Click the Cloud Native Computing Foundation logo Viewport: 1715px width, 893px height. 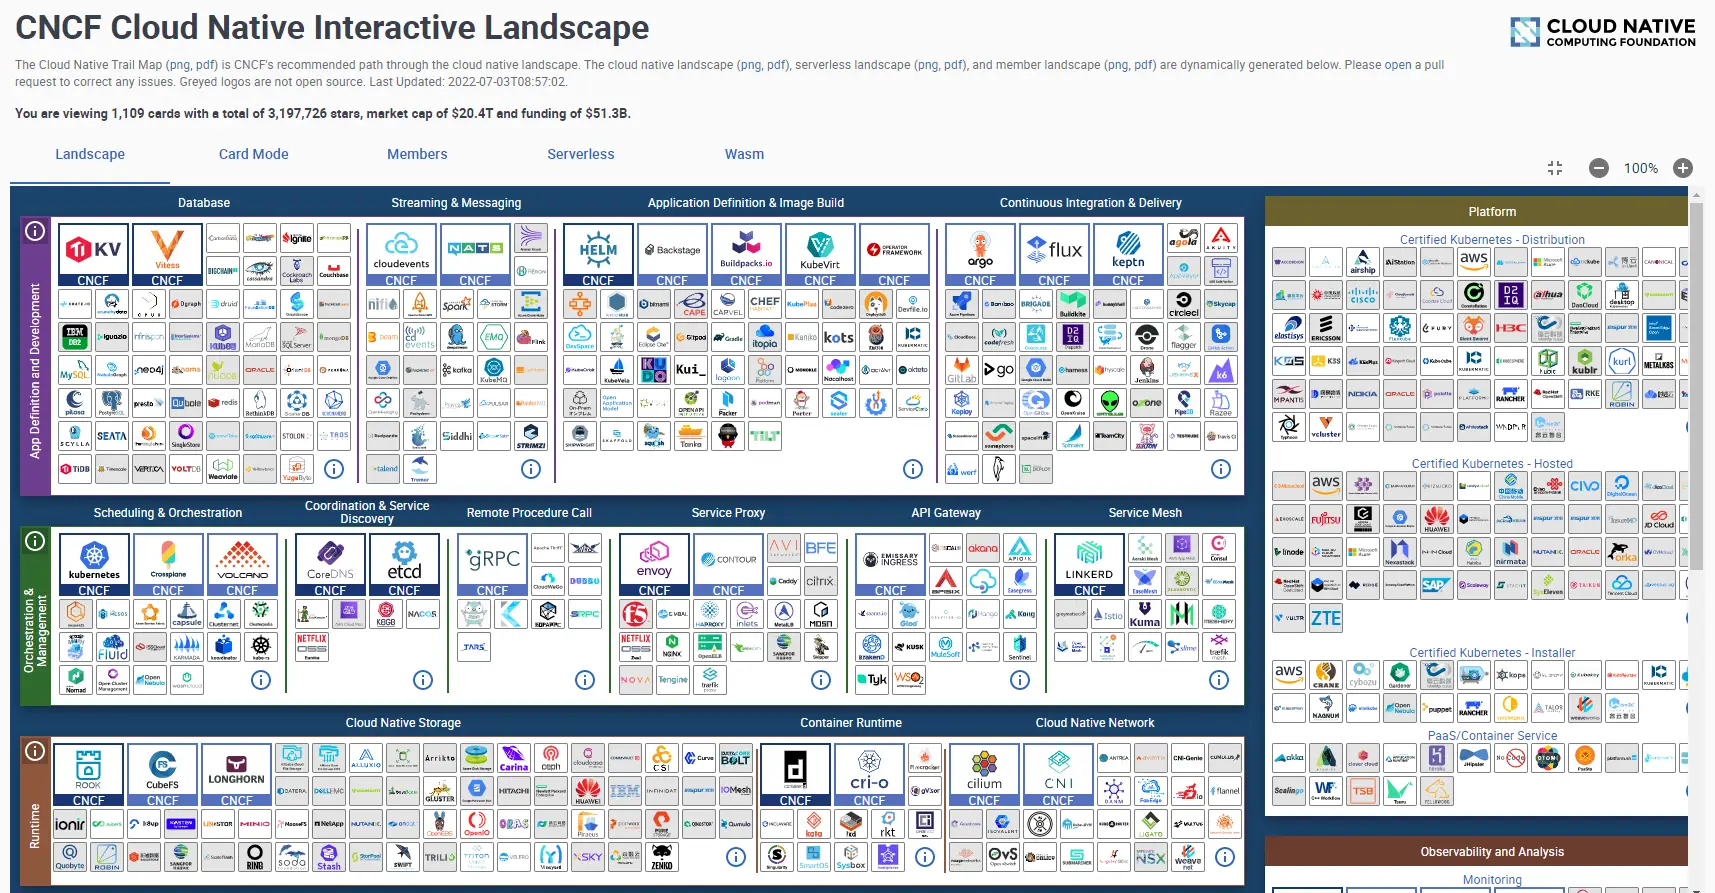point(1603,32)
